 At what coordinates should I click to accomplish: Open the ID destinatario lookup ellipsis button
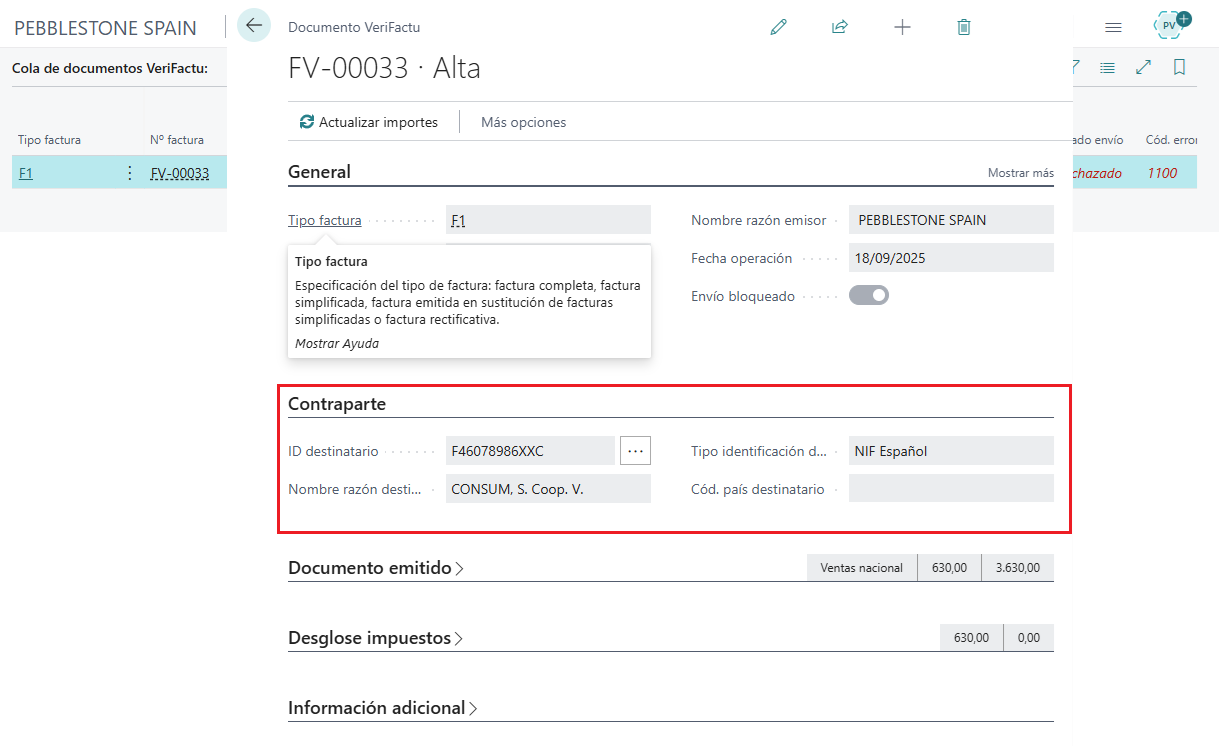click(635, 451)
